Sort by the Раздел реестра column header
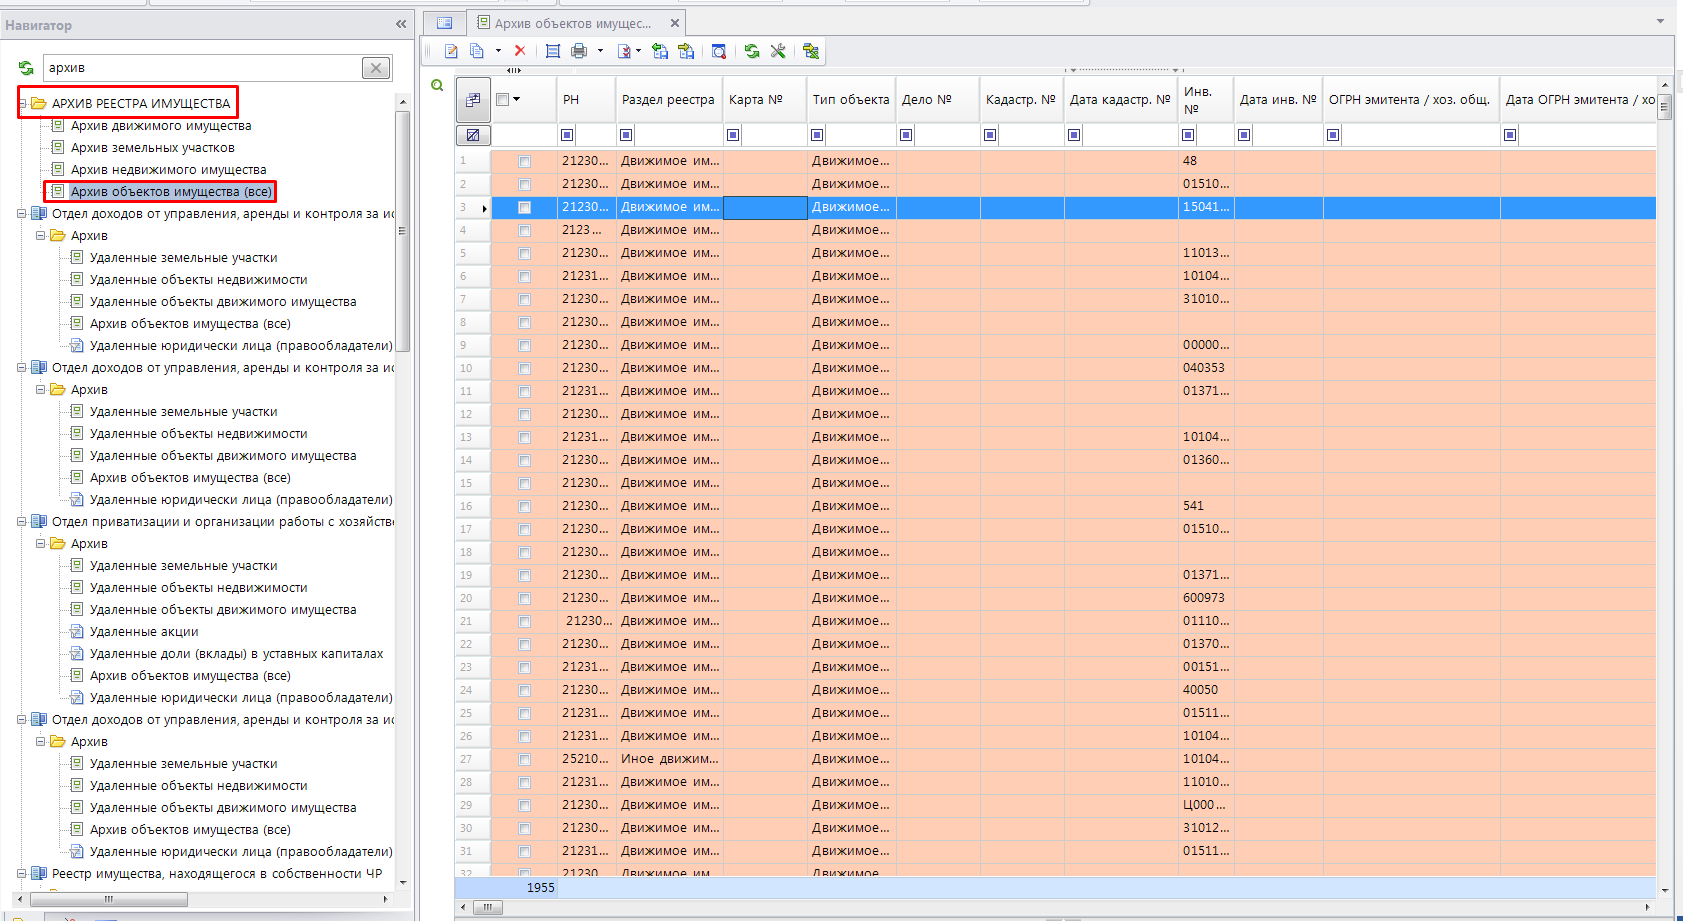The height and width of the screenshot is (921, 1683). click(x=668, y=99)
